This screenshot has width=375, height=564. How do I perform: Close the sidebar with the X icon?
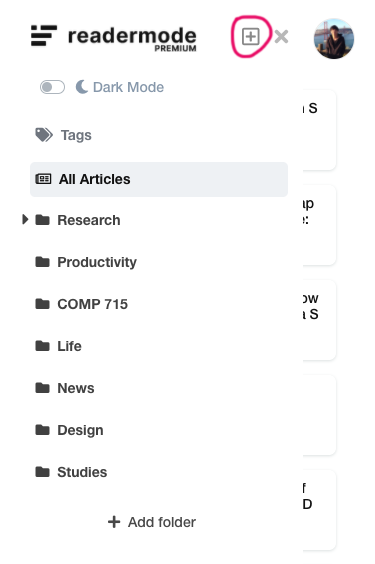(281, 37)
